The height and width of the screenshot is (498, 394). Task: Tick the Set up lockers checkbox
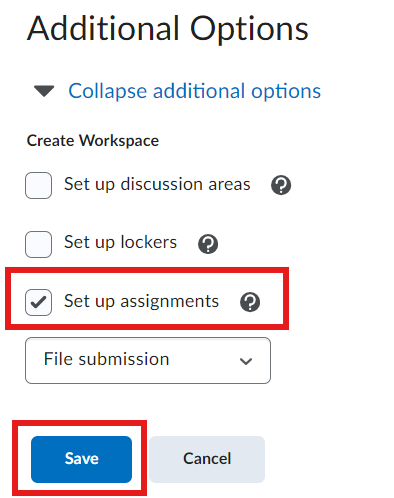(38, 244)
